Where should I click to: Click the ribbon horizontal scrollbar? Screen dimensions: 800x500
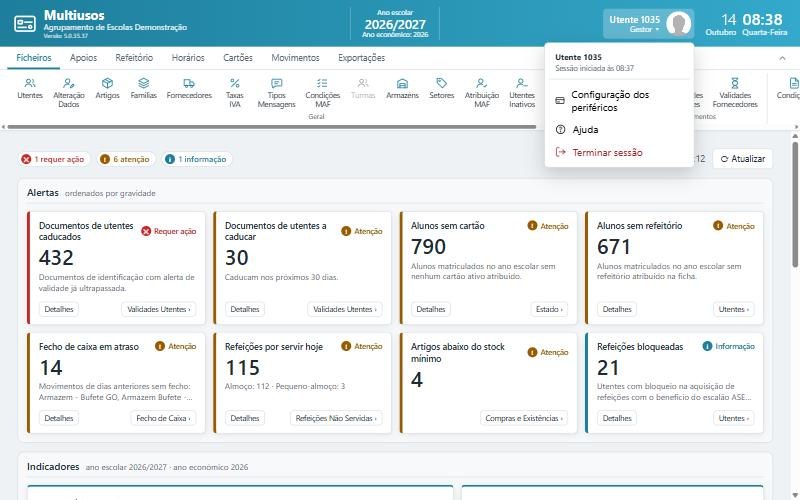[272, 127]
